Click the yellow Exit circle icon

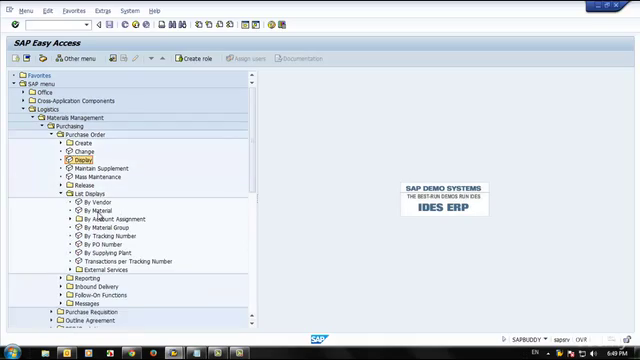pyautogui.click(x=136, y=25)
